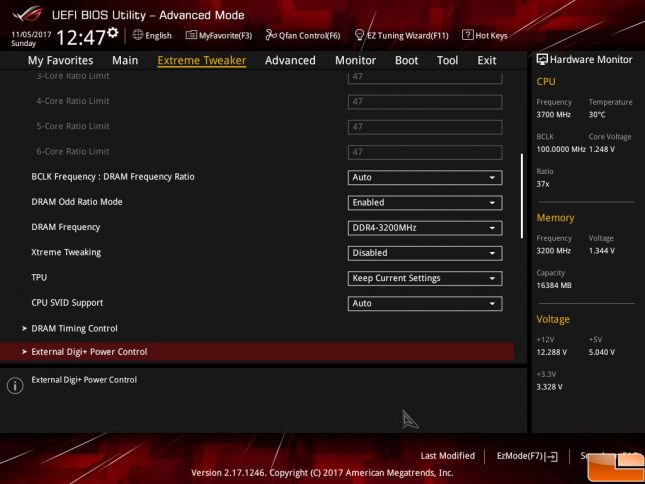645x484 pixels.
Task: Click CPU frequency 3700 MHz value
Action: coord(553,115)
